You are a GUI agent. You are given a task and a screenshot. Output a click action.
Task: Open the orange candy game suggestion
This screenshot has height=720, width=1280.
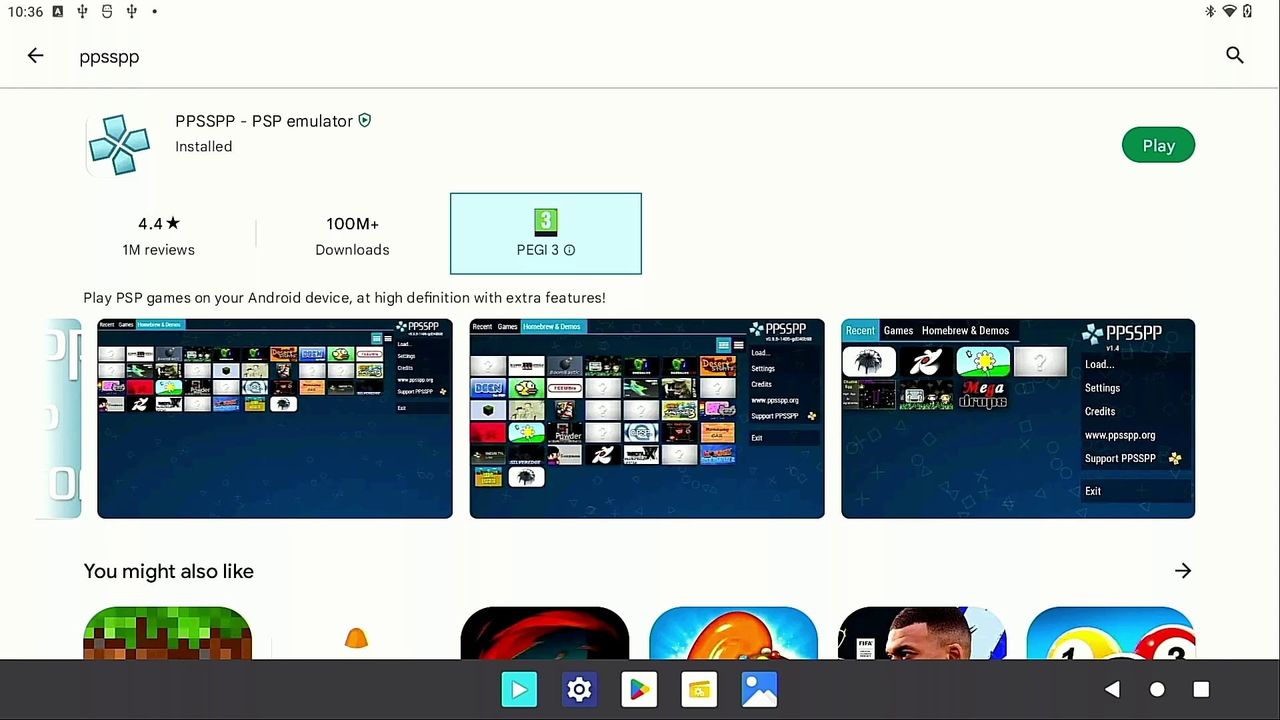(733, 633)
